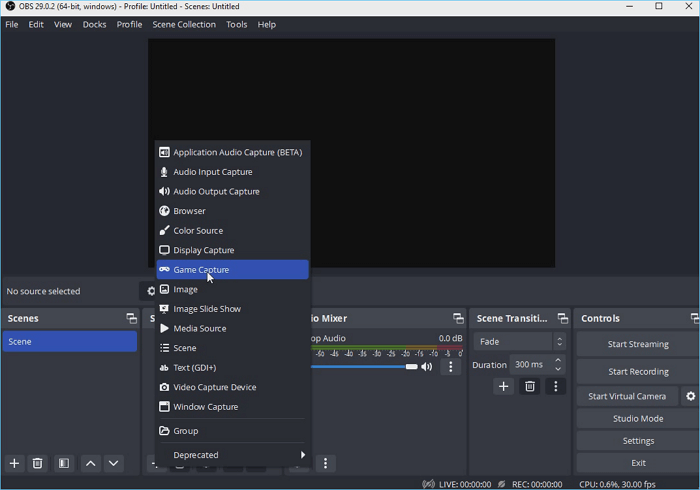Click Start Streaming button
The height and width of the screenshot is (490, 700).
coord(638,344)
